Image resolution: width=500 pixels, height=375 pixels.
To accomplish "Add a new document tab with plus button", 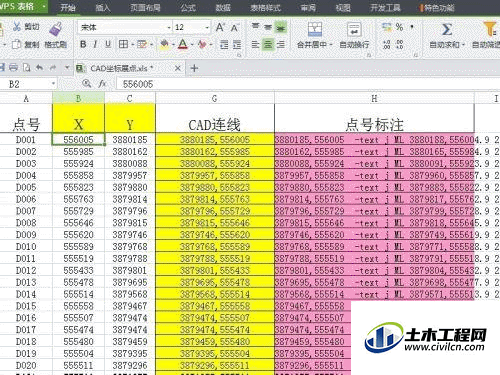I will pos(194,68).
